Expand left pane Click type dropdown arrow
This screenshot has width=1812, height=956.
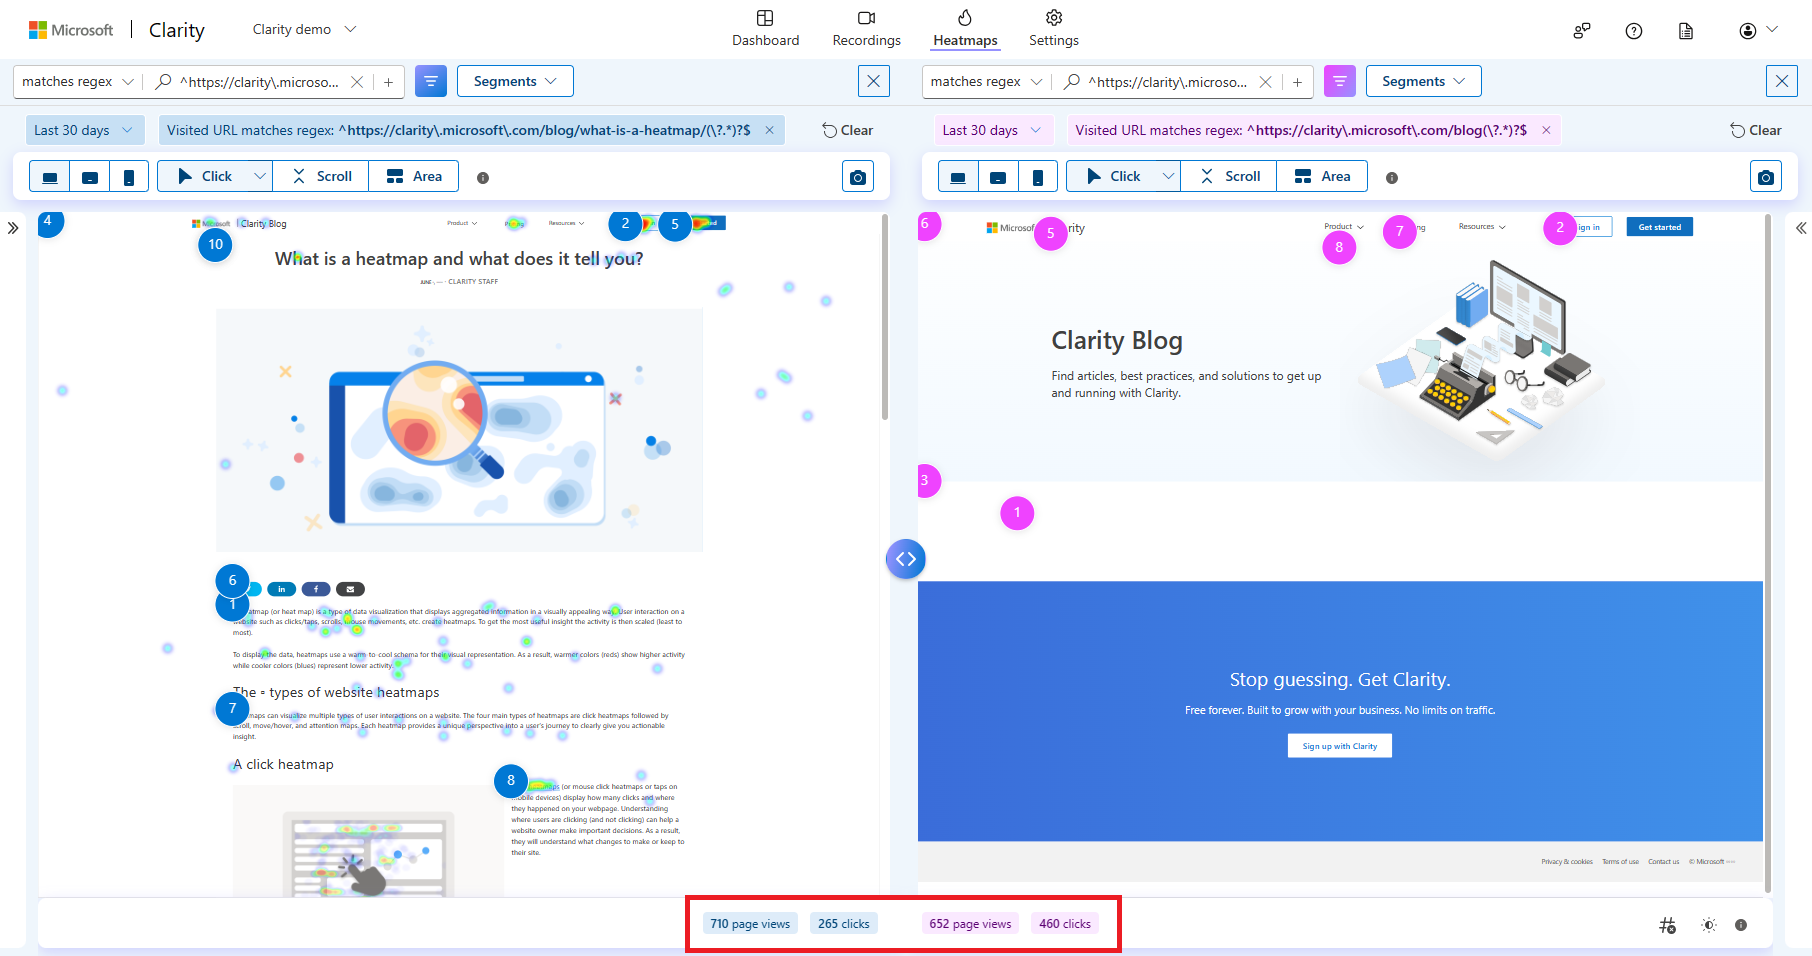pyautogui.click(x=260, y=176)
